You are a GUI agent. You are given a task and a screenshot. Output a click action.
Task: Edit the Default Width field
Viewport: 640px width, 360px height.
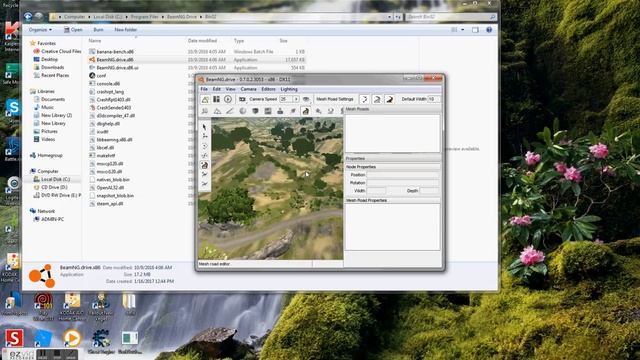pos(433,99)
